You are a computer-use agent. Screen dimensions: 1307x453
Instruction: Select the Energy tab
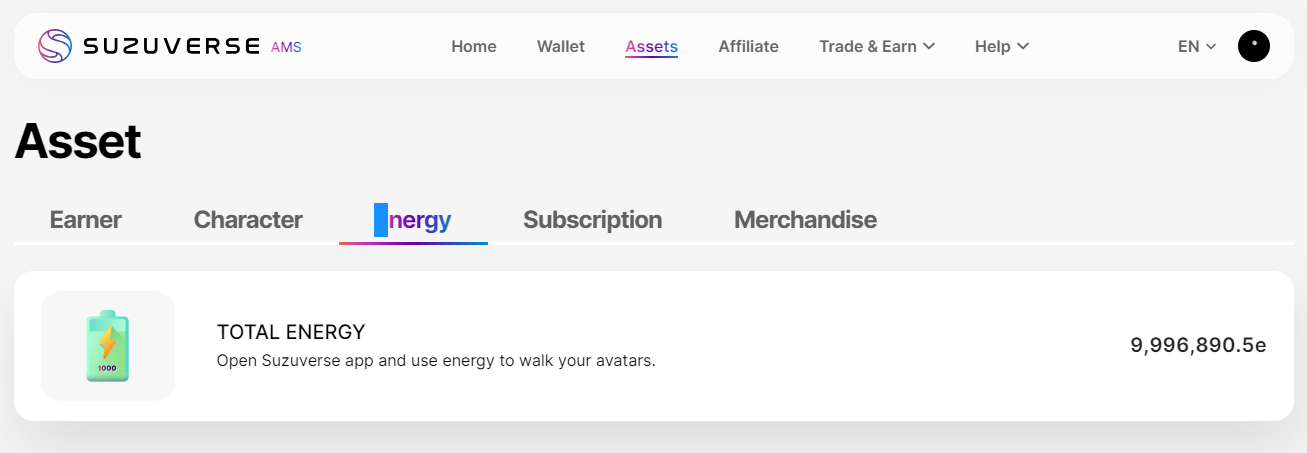[x=413, y=220]
